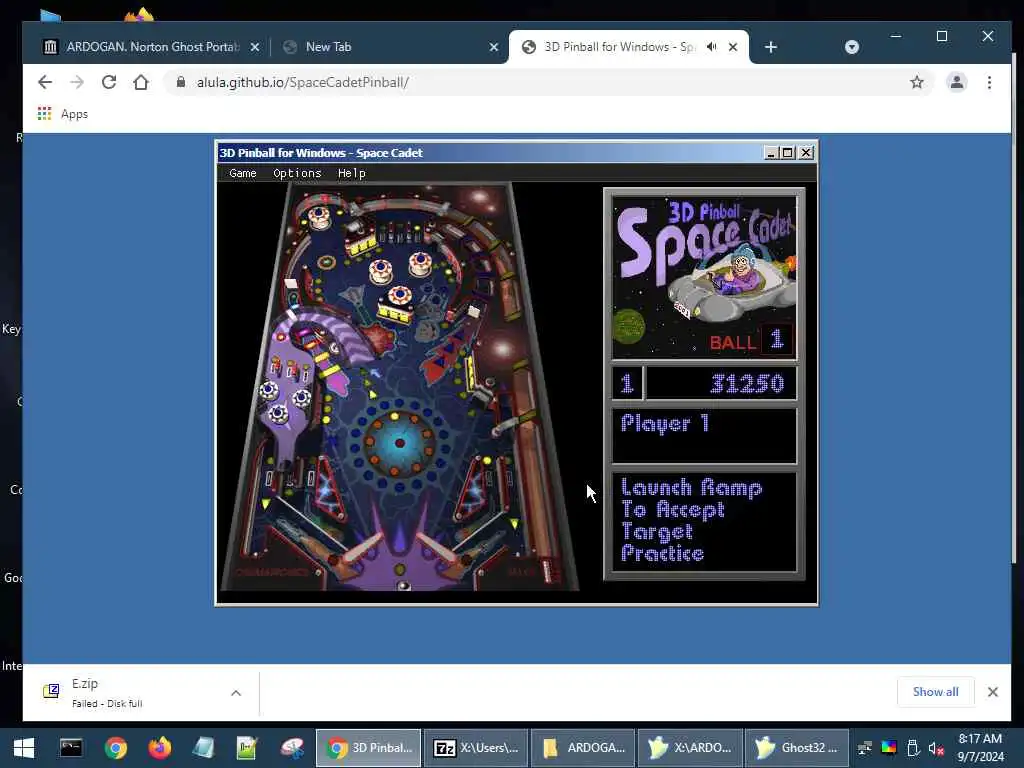Open the Windows Start menu
This screenshot has width=1024, height=768.
24,748
